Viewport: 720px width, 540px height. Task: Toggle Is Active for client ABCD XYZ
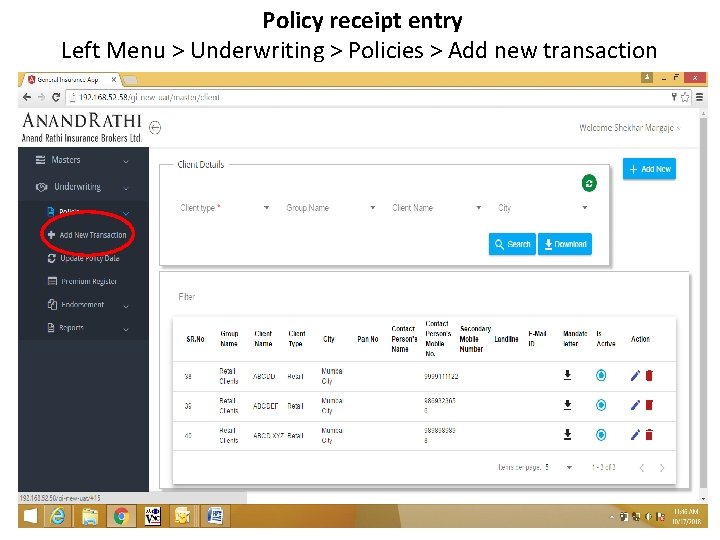pyautogui.click(x=601, y=435)
